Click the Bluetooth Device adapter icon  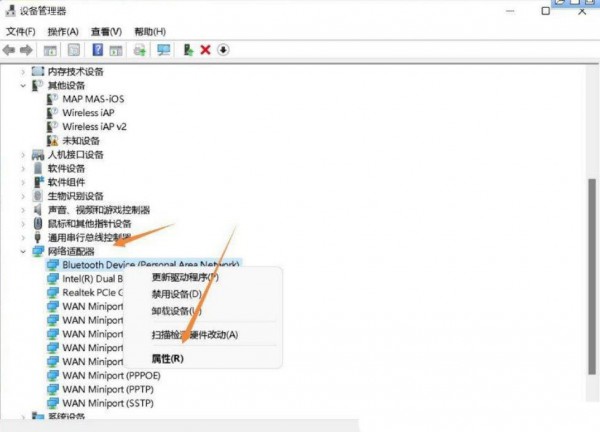tap(53, 265)
